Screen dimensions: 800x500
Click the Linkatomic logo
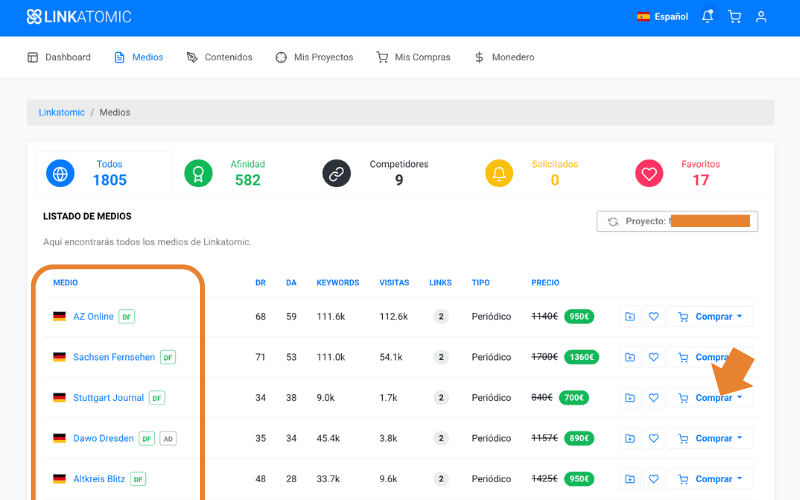pos(79,17)
